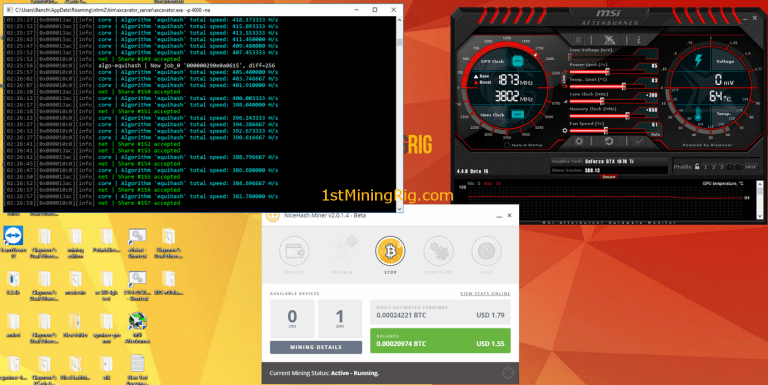Viewport: 768px width, 385px height.
Task: Select Afterburner profile slot 1
Action: tap(706, 167)
